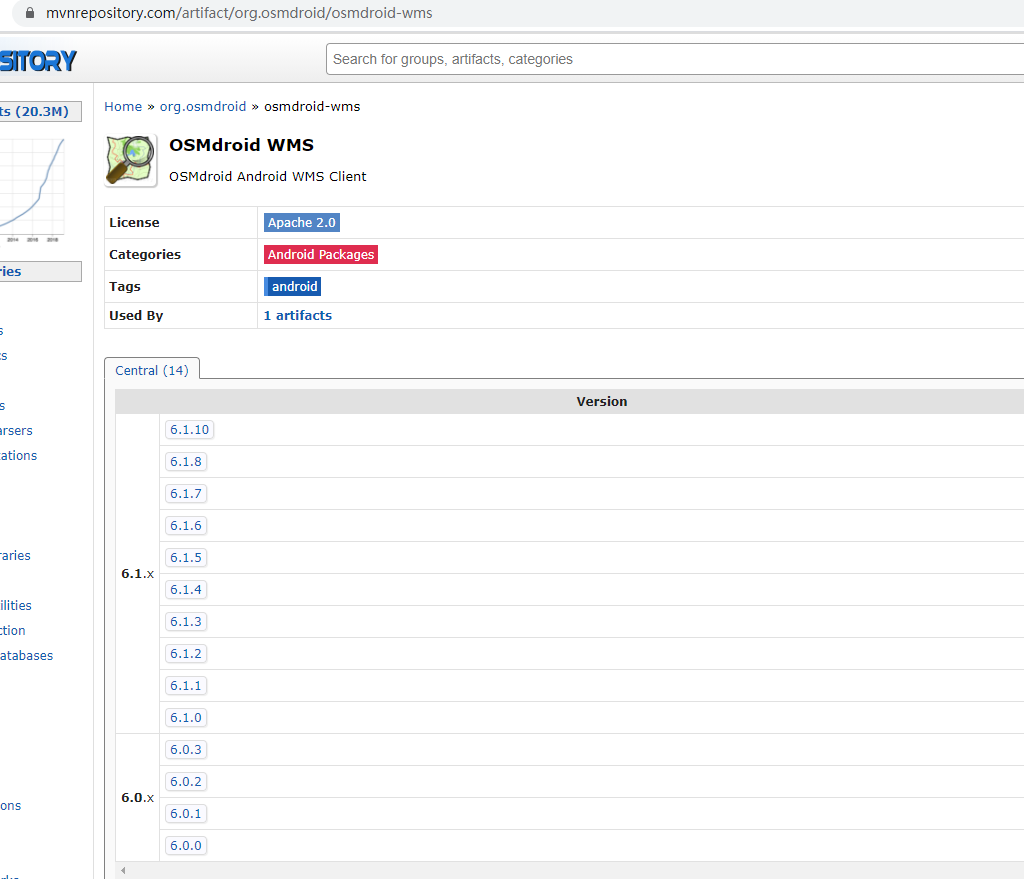Select version 6.0.2
The height and width of the screenshot is (879, 1024).
tap(185, 781)
